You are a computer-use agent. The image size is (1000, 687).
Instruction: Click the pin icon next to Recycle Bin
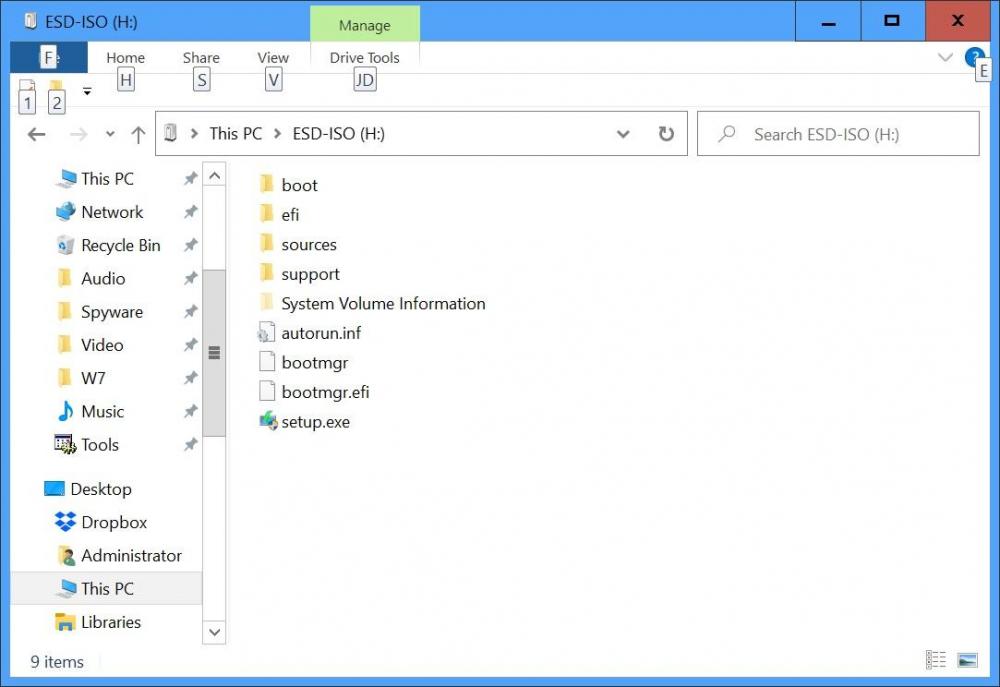pyautogui.click(x=190, y=245)
